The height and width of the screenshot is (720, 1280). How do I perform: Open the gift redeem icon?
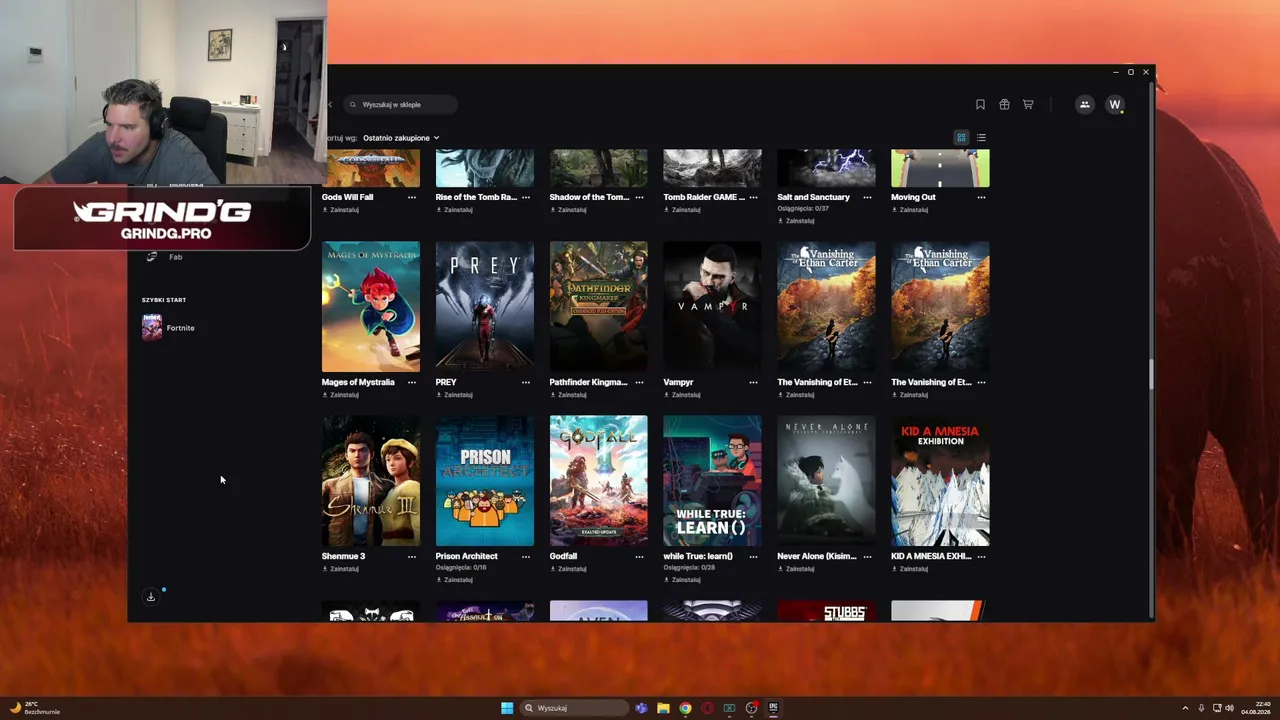[x=1004, y=104]
